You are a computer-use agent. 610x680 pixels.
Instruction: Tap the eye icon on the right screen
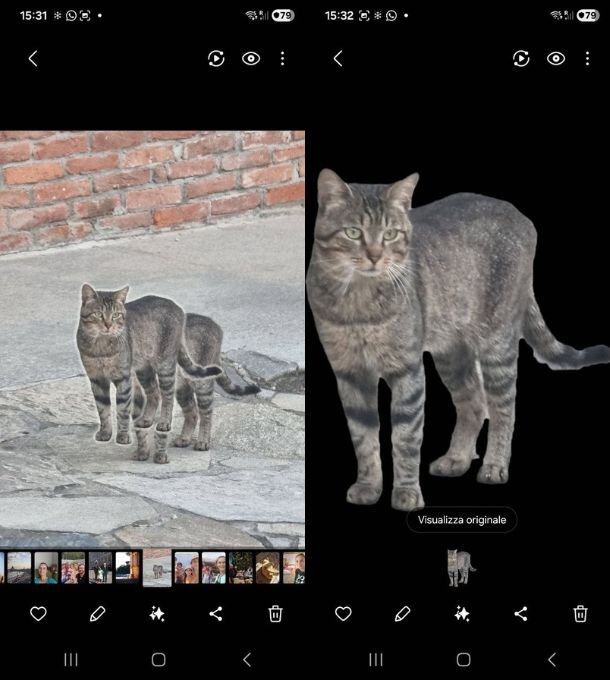556,59
